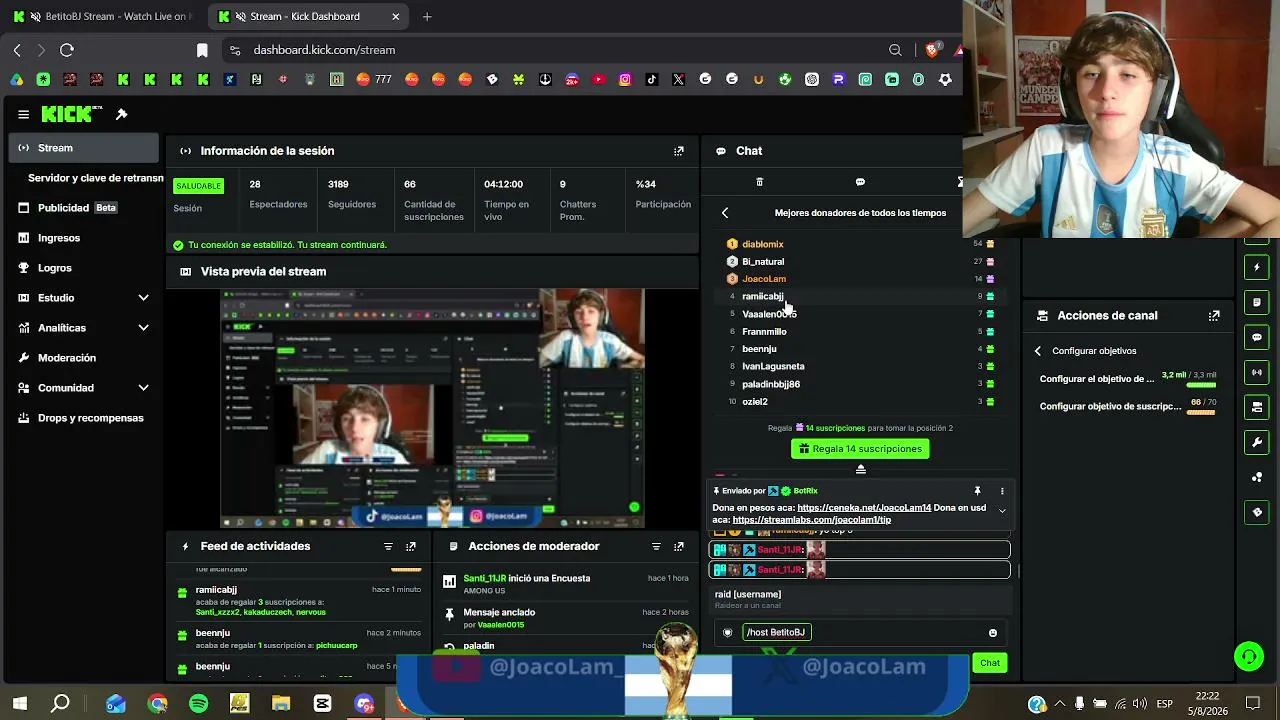Expand the pinned BotRix message
This screenshot has height=720, width=1280.
pyautogui.click(x=1002, y=511)
